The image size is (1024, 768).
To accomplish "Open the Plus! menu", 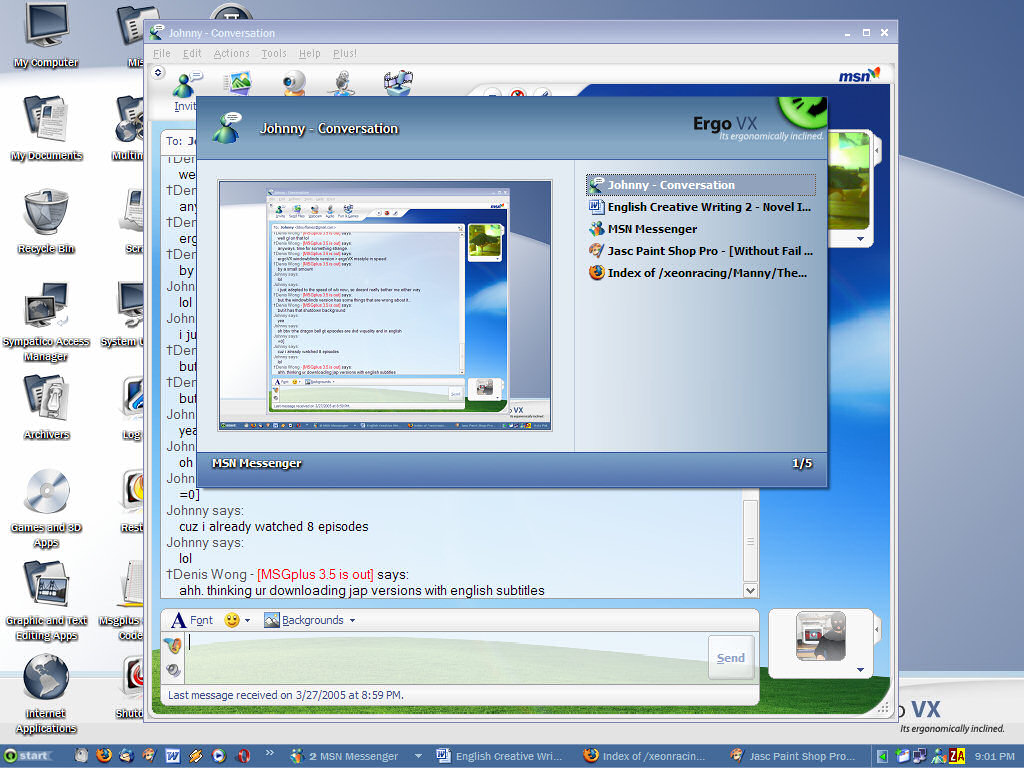I will click(345, 53).
